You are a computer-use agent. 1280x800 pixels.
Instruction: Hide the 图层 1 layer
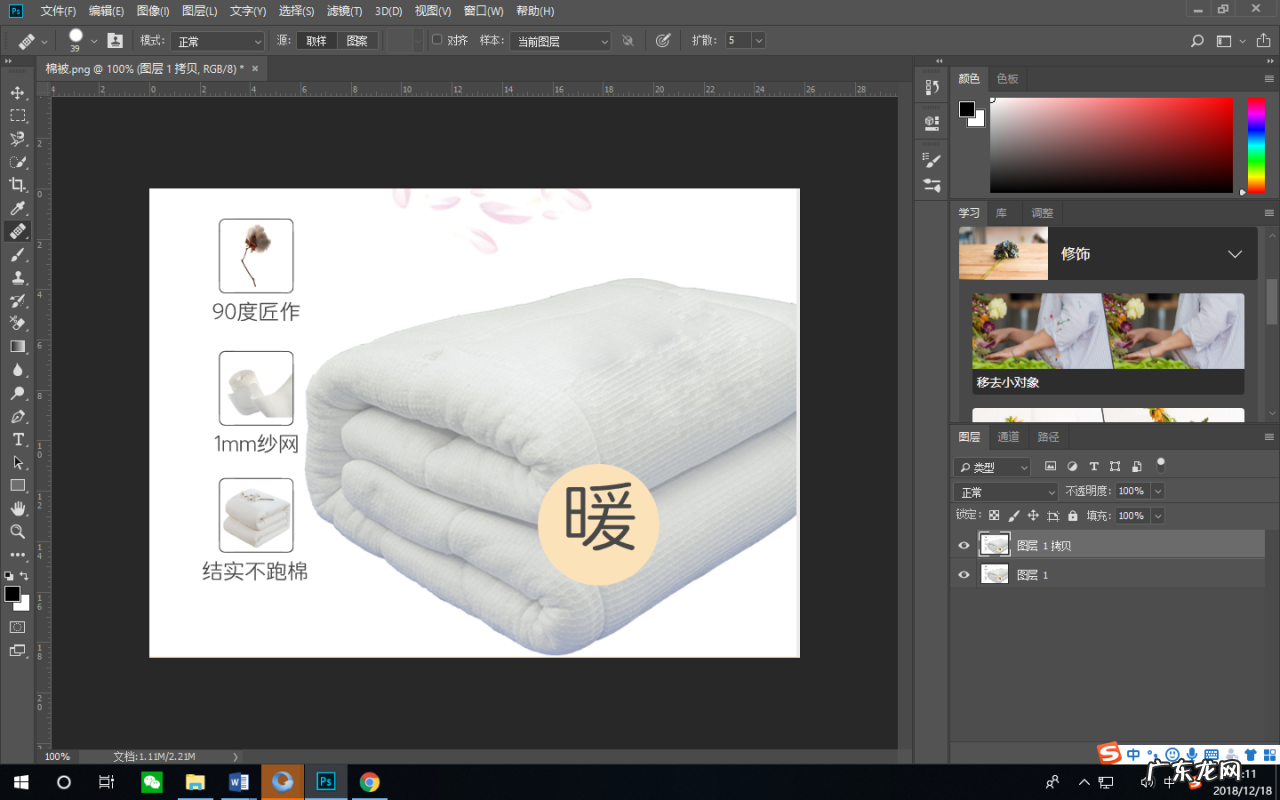963,574
